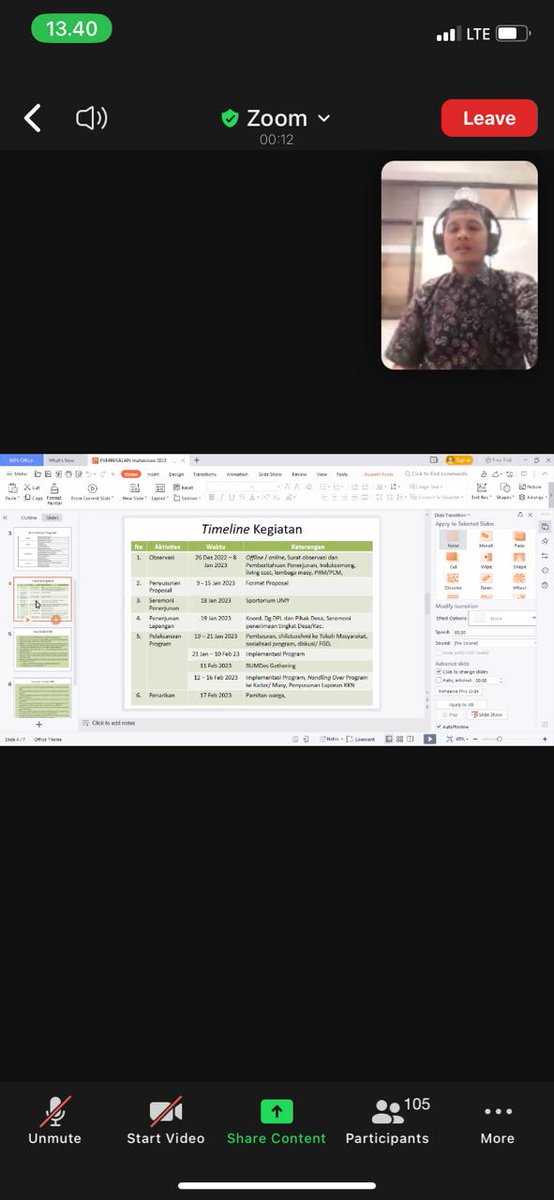
Task: Switch to the Outline panel tab
Action: (29, 517)
